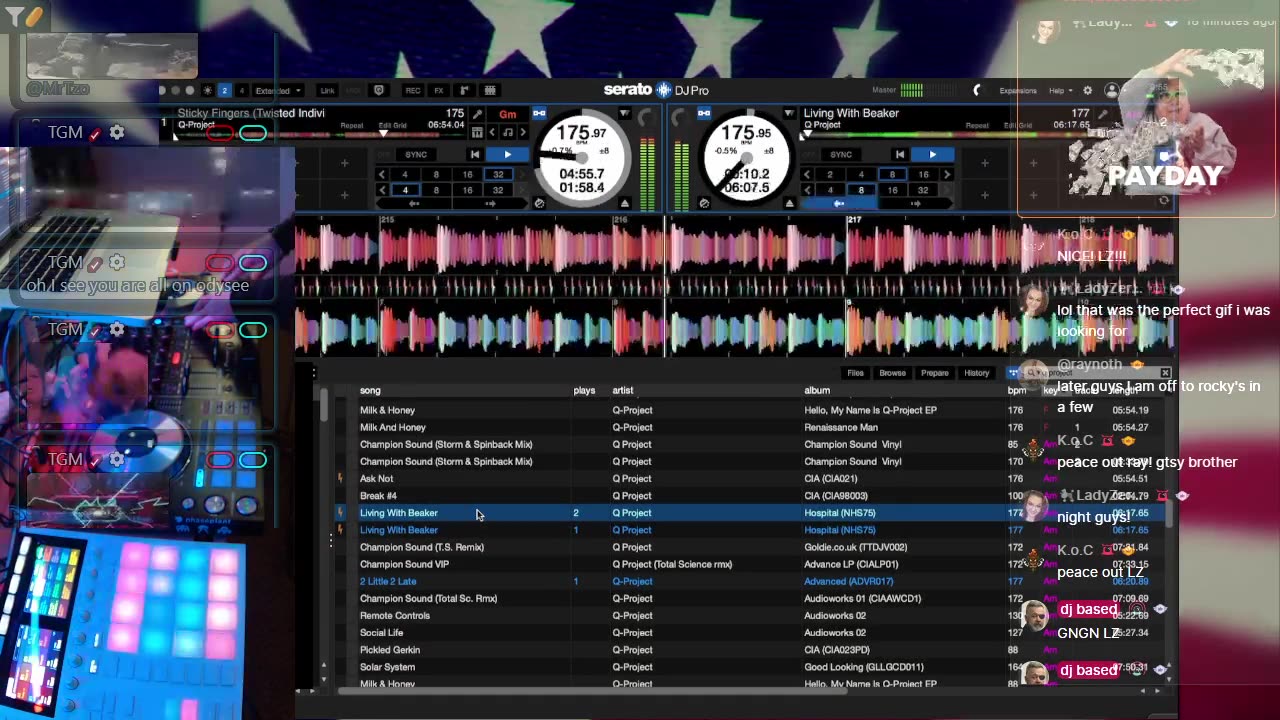Toggle the Link button
Image resolution: width=1280 pixels, height=720 pixels.
327,90
